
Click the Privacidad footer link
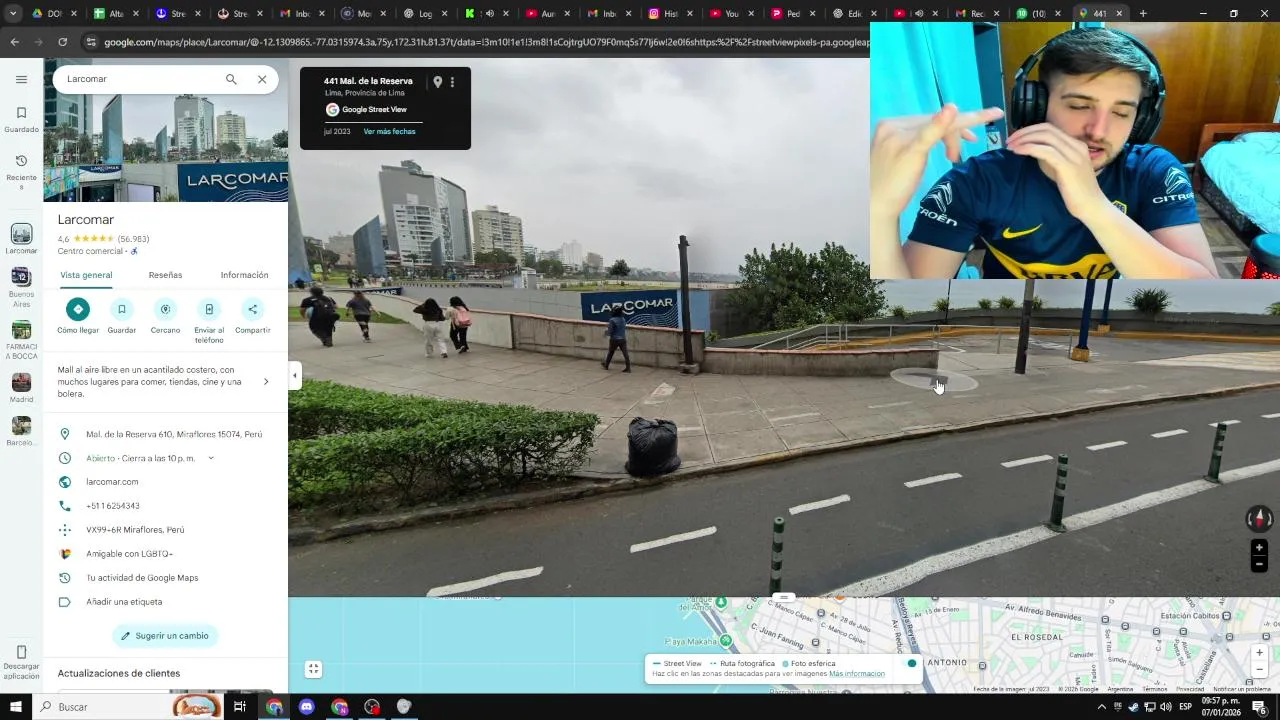click(1190, 689)
